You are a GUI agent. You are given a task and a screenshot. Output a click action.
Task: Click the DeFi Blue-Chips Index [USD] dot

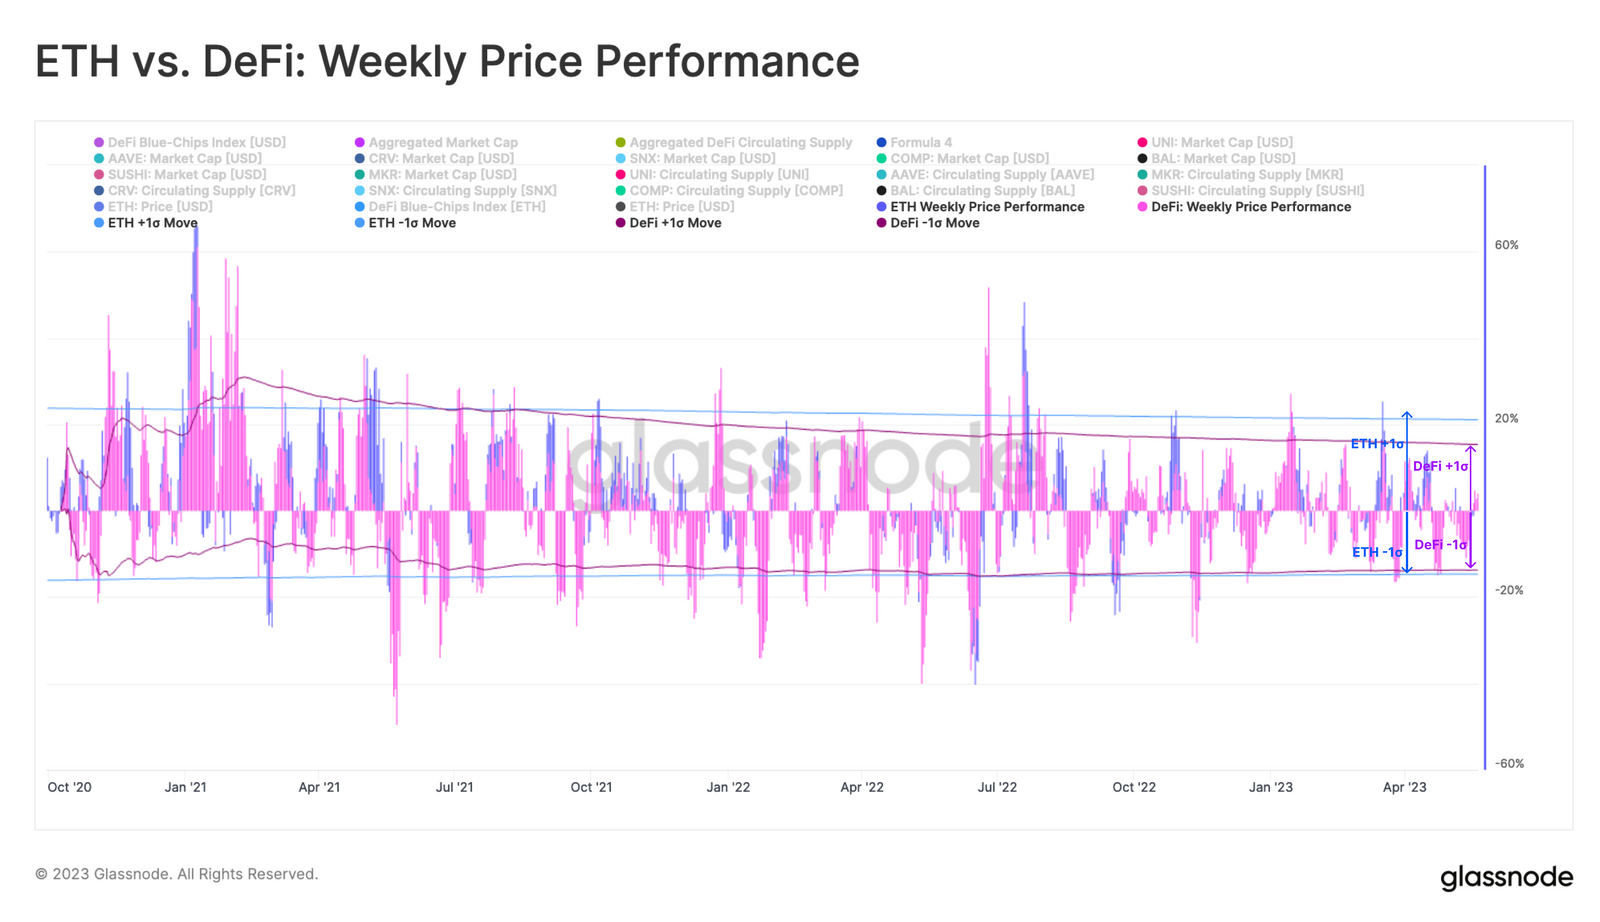pyautogui.click(x=99, y=143)
